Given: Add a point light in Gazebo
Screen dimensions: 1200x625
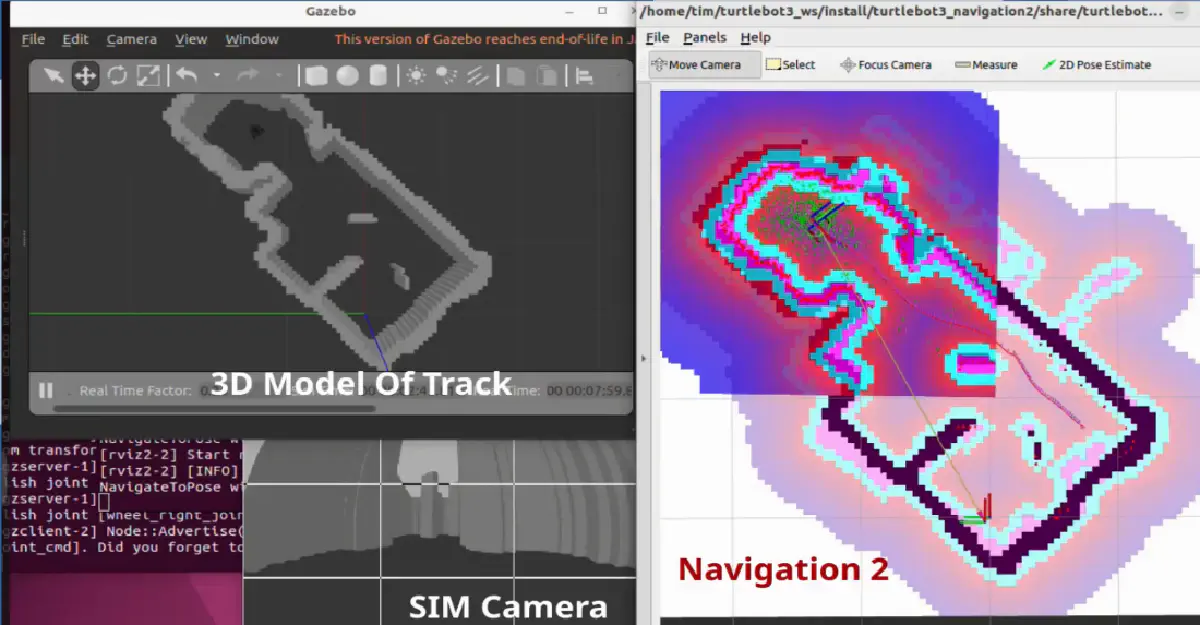Looking at the screenshot, I should [x=415, y=76].
